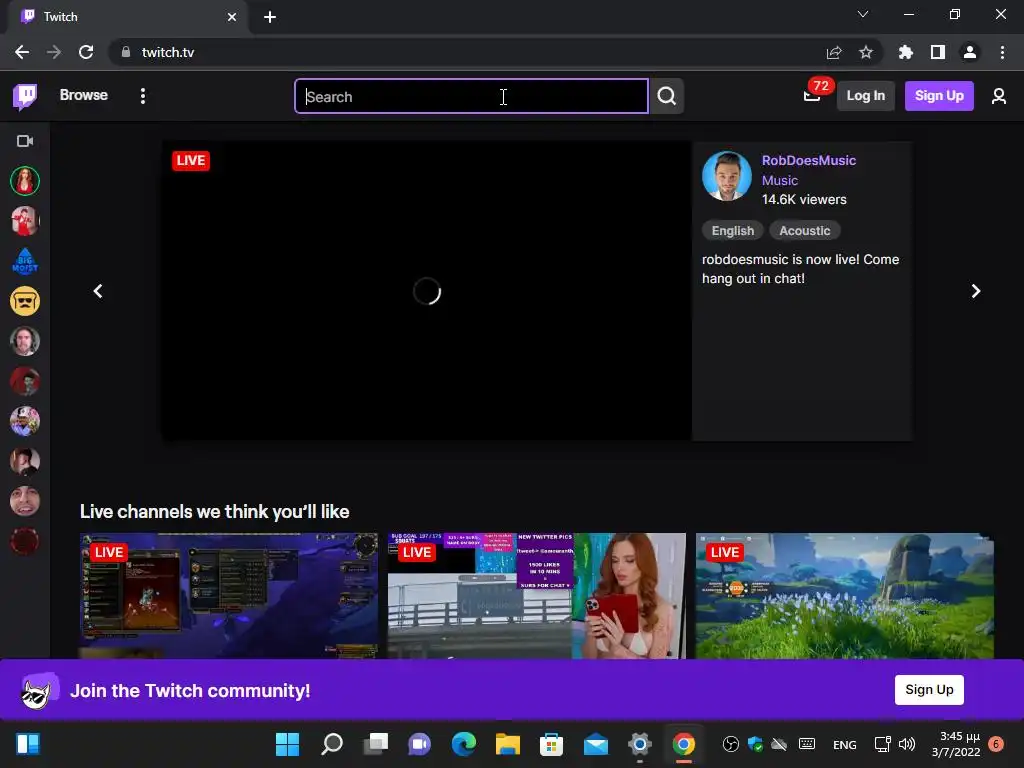Open the Widgets panel icon in taskbar
Image resolution: width=1024 pixels, height=768 pixels.
tap(28, 744)
